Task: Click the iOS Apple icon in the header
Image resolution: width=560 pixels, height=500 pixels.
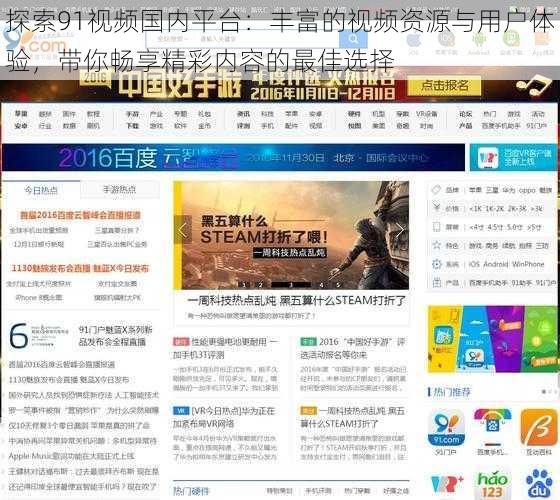Action: [414, 40]
